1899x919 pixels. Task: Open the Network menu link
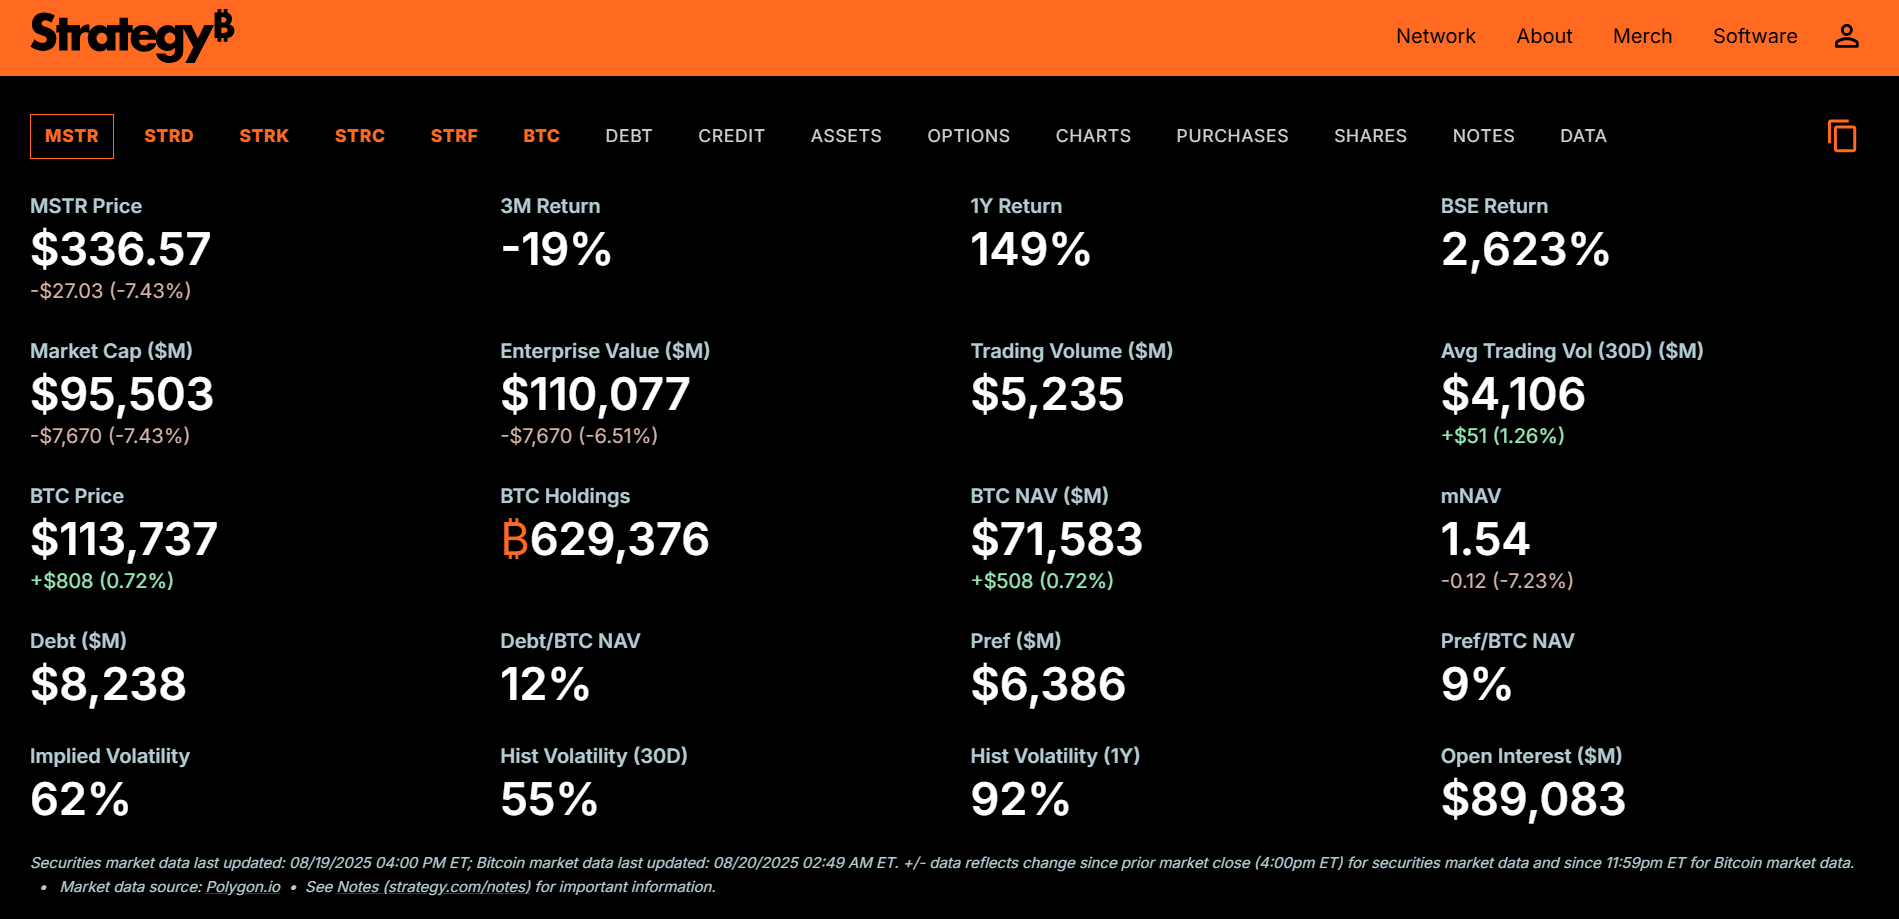pyautogui.click(x=1435, y=36)
